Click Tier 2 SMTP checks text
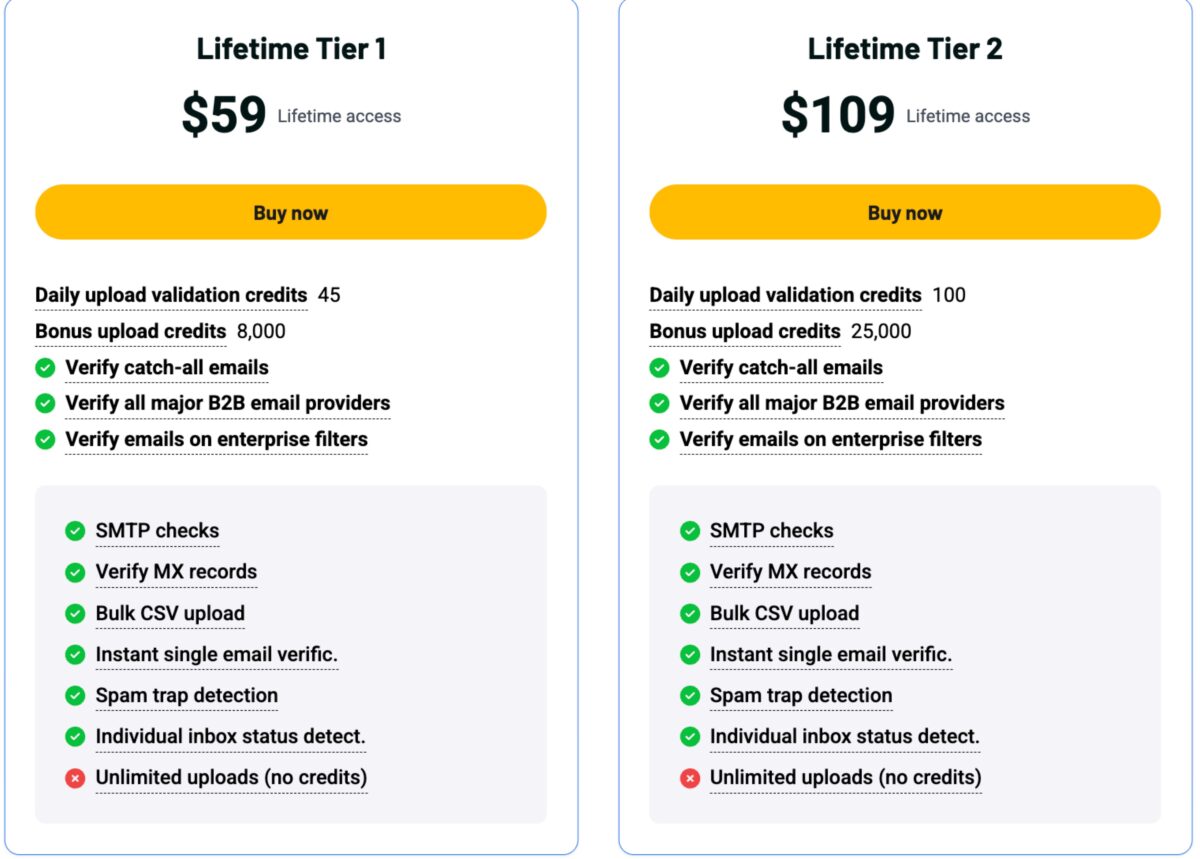Image resolution: width=1200 pixels, height=859 pixels. (x=772, y=531)
